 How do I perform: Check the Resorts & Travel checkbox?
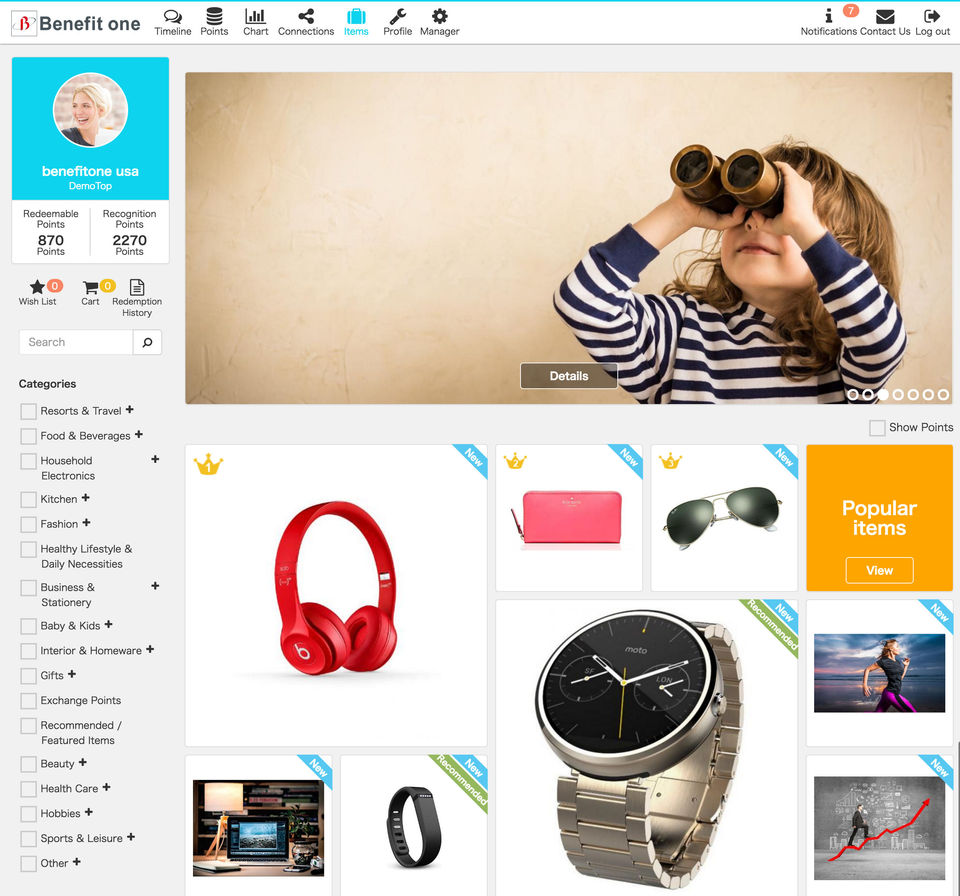click(28, 412)
